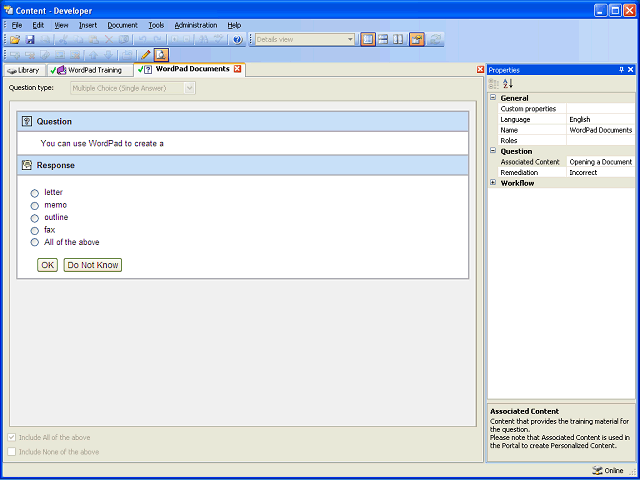Select the memo radio option
Viewport: 640px width, 480px height.
35,205
